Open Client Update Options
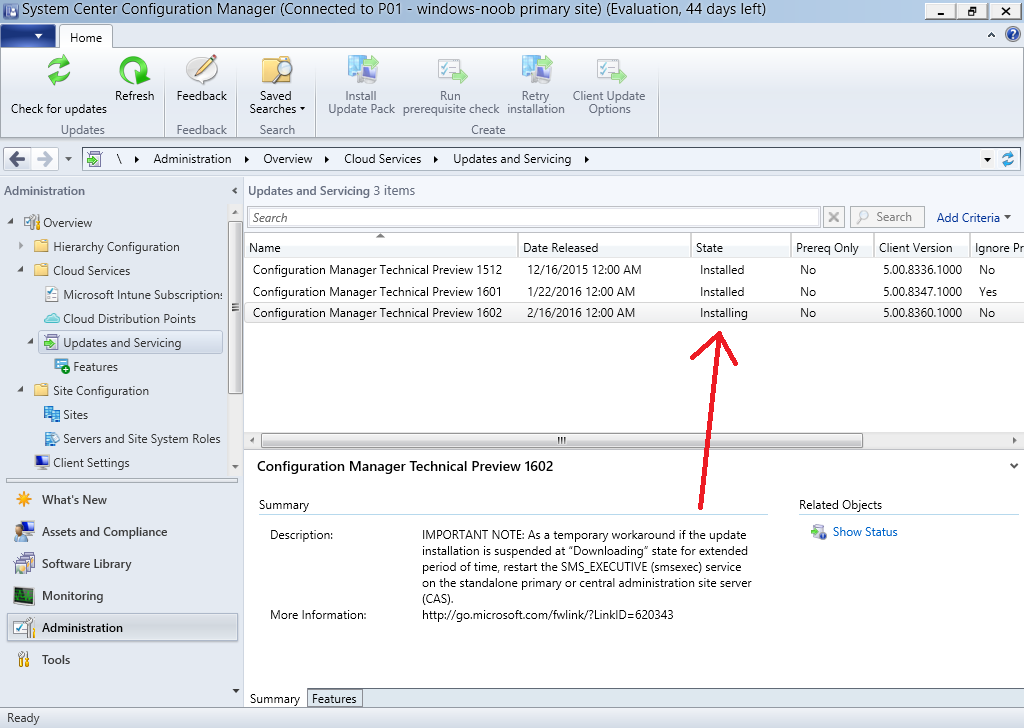This screenshot has width=1024, height=728. coord(609,85)
